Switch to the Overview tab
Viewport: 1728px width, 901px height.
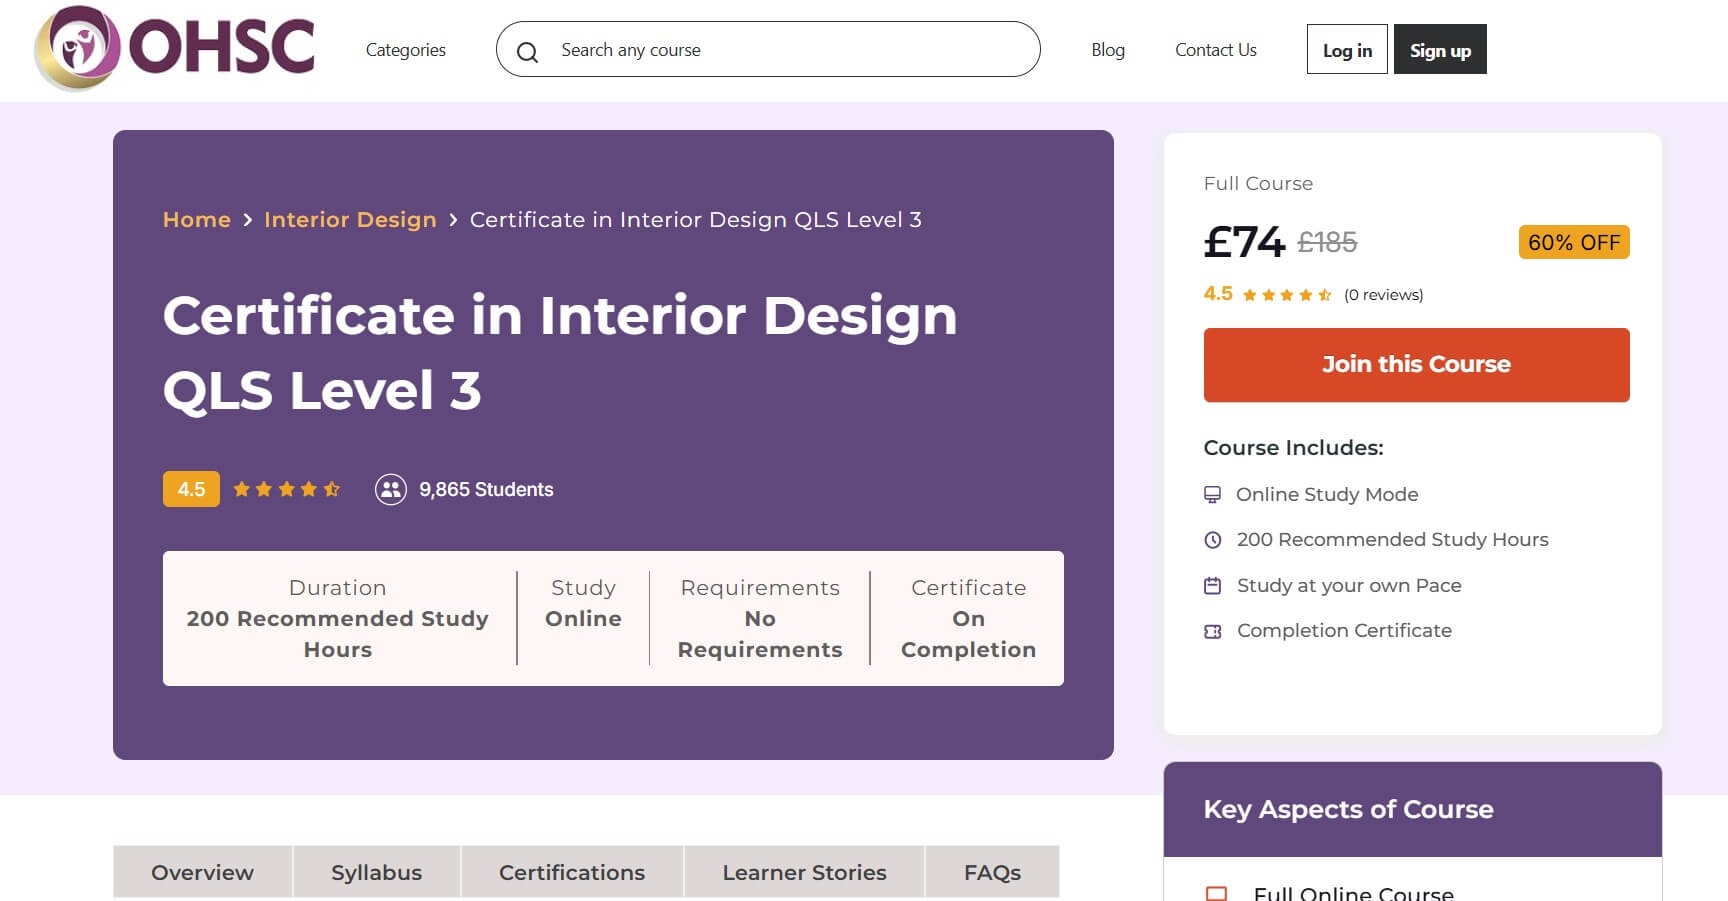tap(202, 872)
